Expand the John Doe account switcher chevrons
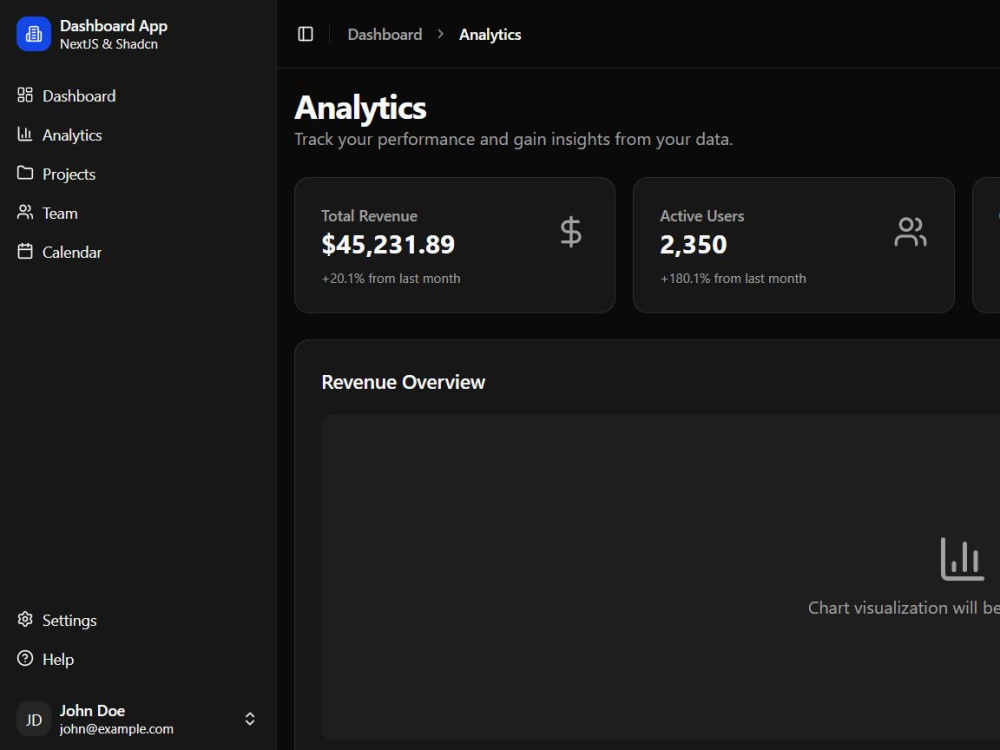This screenshot has height=750, width=1000. click(250, 719)
